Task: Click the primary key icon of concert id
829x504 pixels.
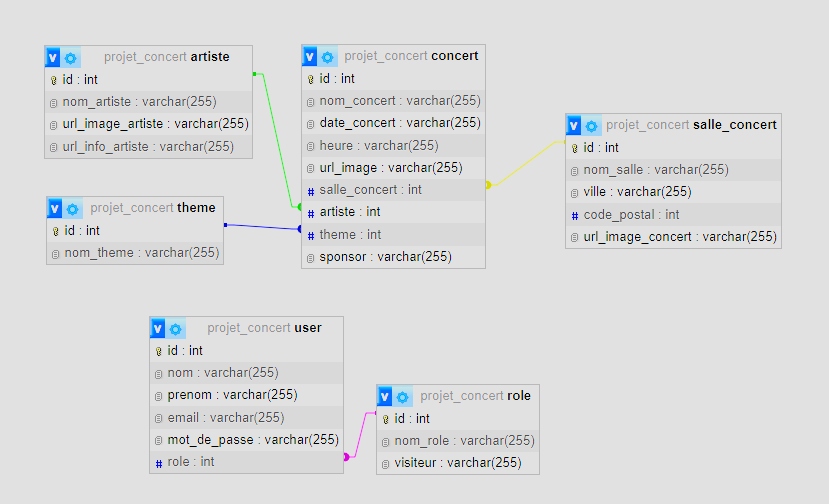Action: [x=310, y=79]
